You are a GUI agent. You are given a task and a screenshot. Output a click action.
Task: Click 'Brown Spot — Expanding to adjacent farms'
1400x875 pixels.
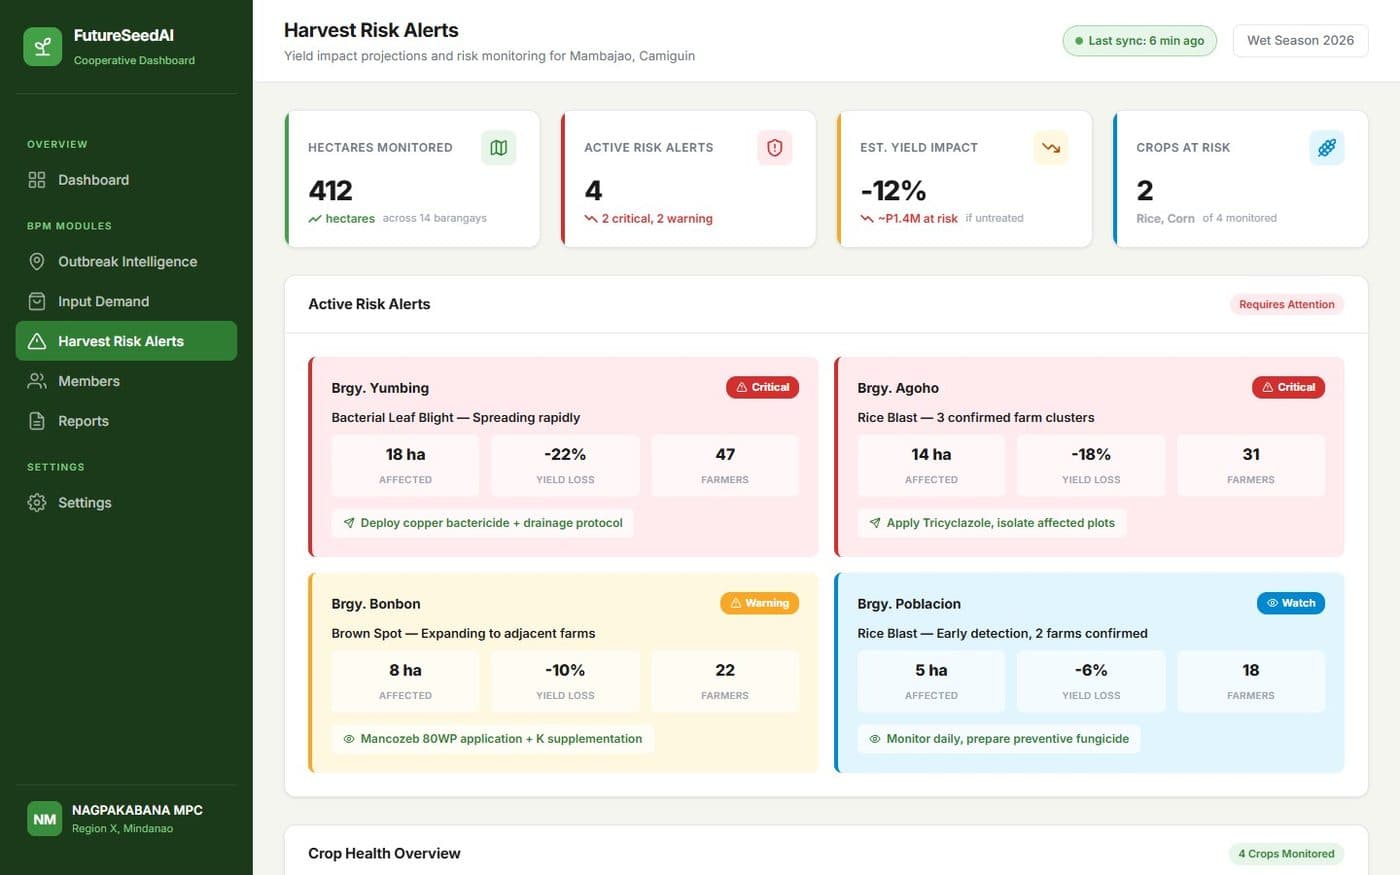(x=463, y=633)
